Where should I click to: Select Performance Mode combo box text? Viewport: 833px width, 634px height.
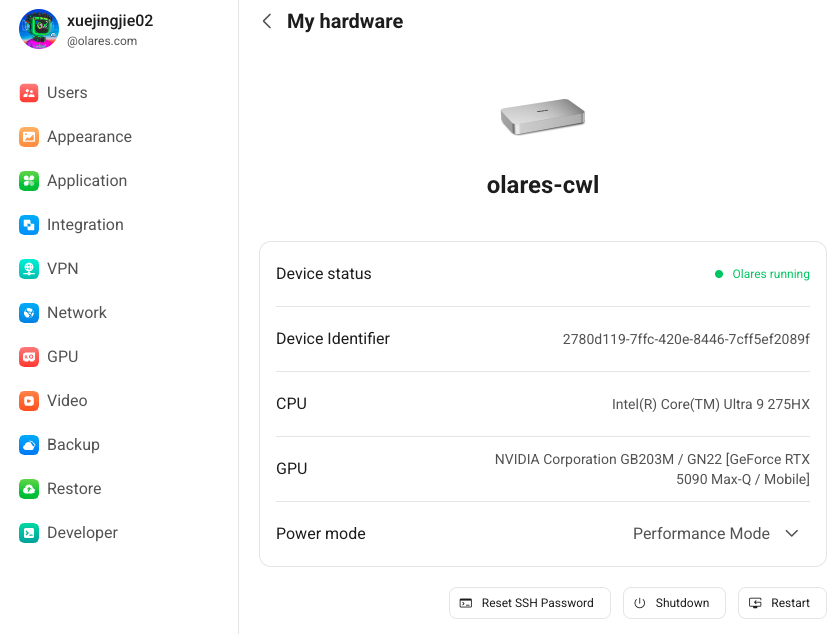point(701,534)
